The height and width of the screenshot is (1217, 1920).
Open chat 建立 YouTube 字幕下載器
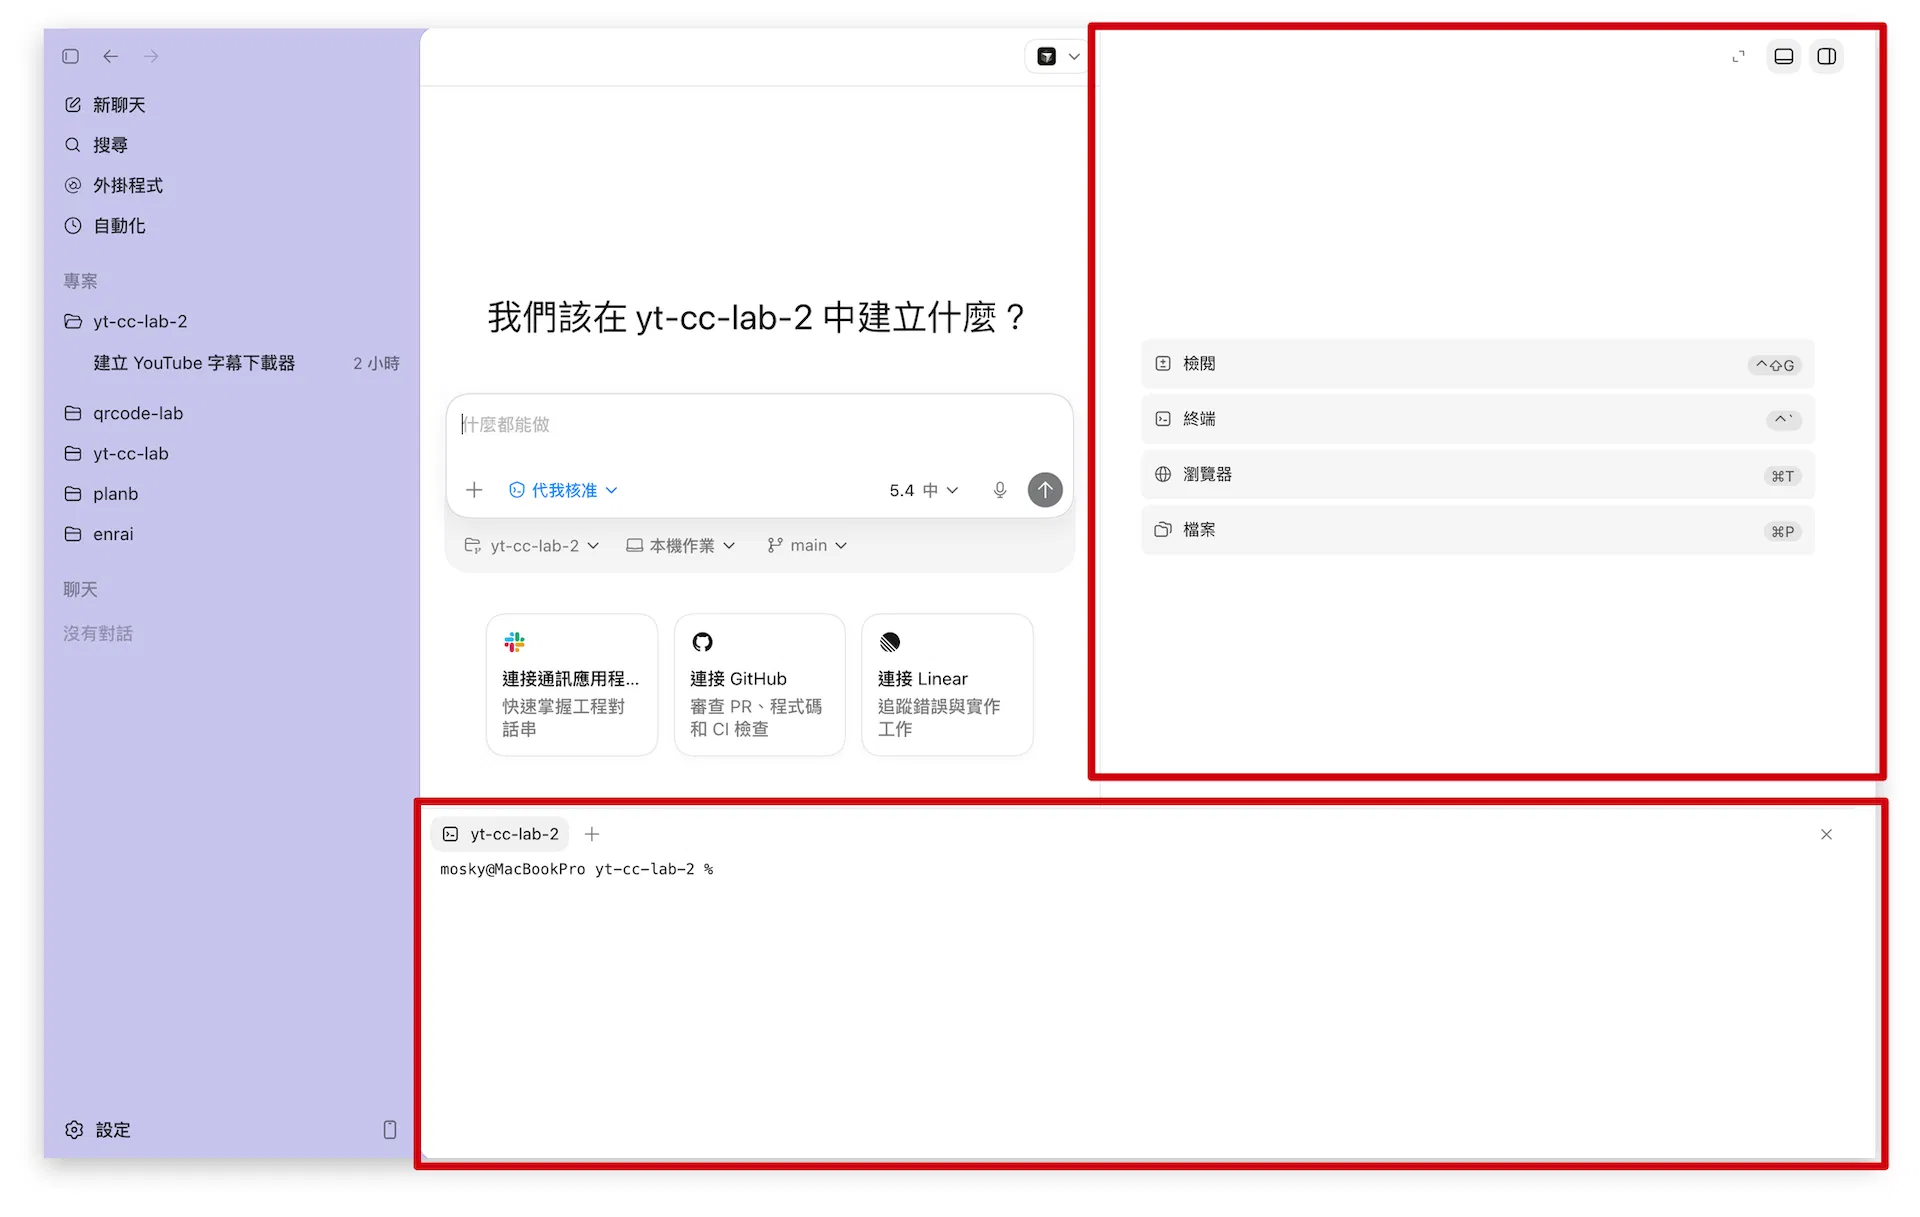point(194,363)
